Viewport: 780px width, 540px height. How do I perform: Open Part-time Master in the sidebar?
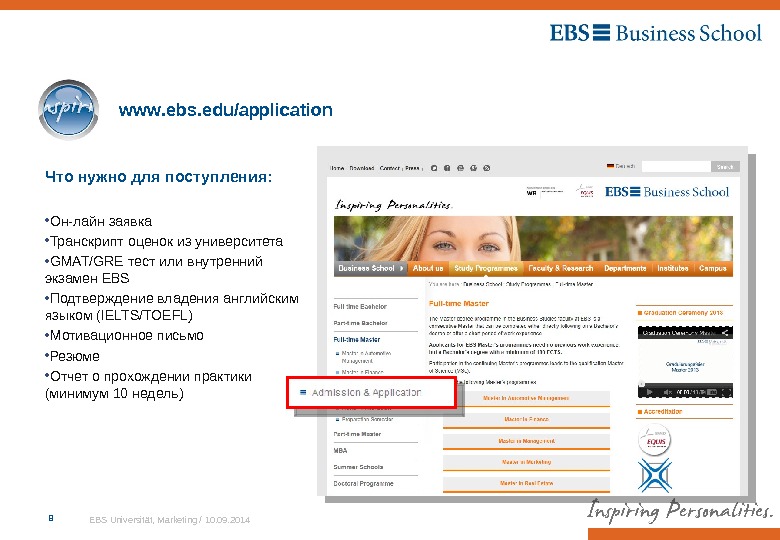pos(357,434)
